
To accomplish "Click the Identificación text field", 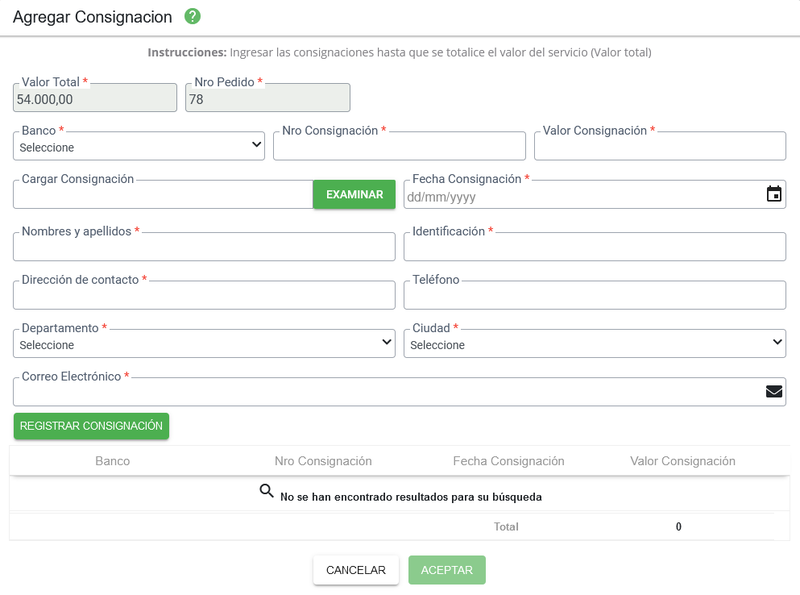I will (x=594, y=247).
